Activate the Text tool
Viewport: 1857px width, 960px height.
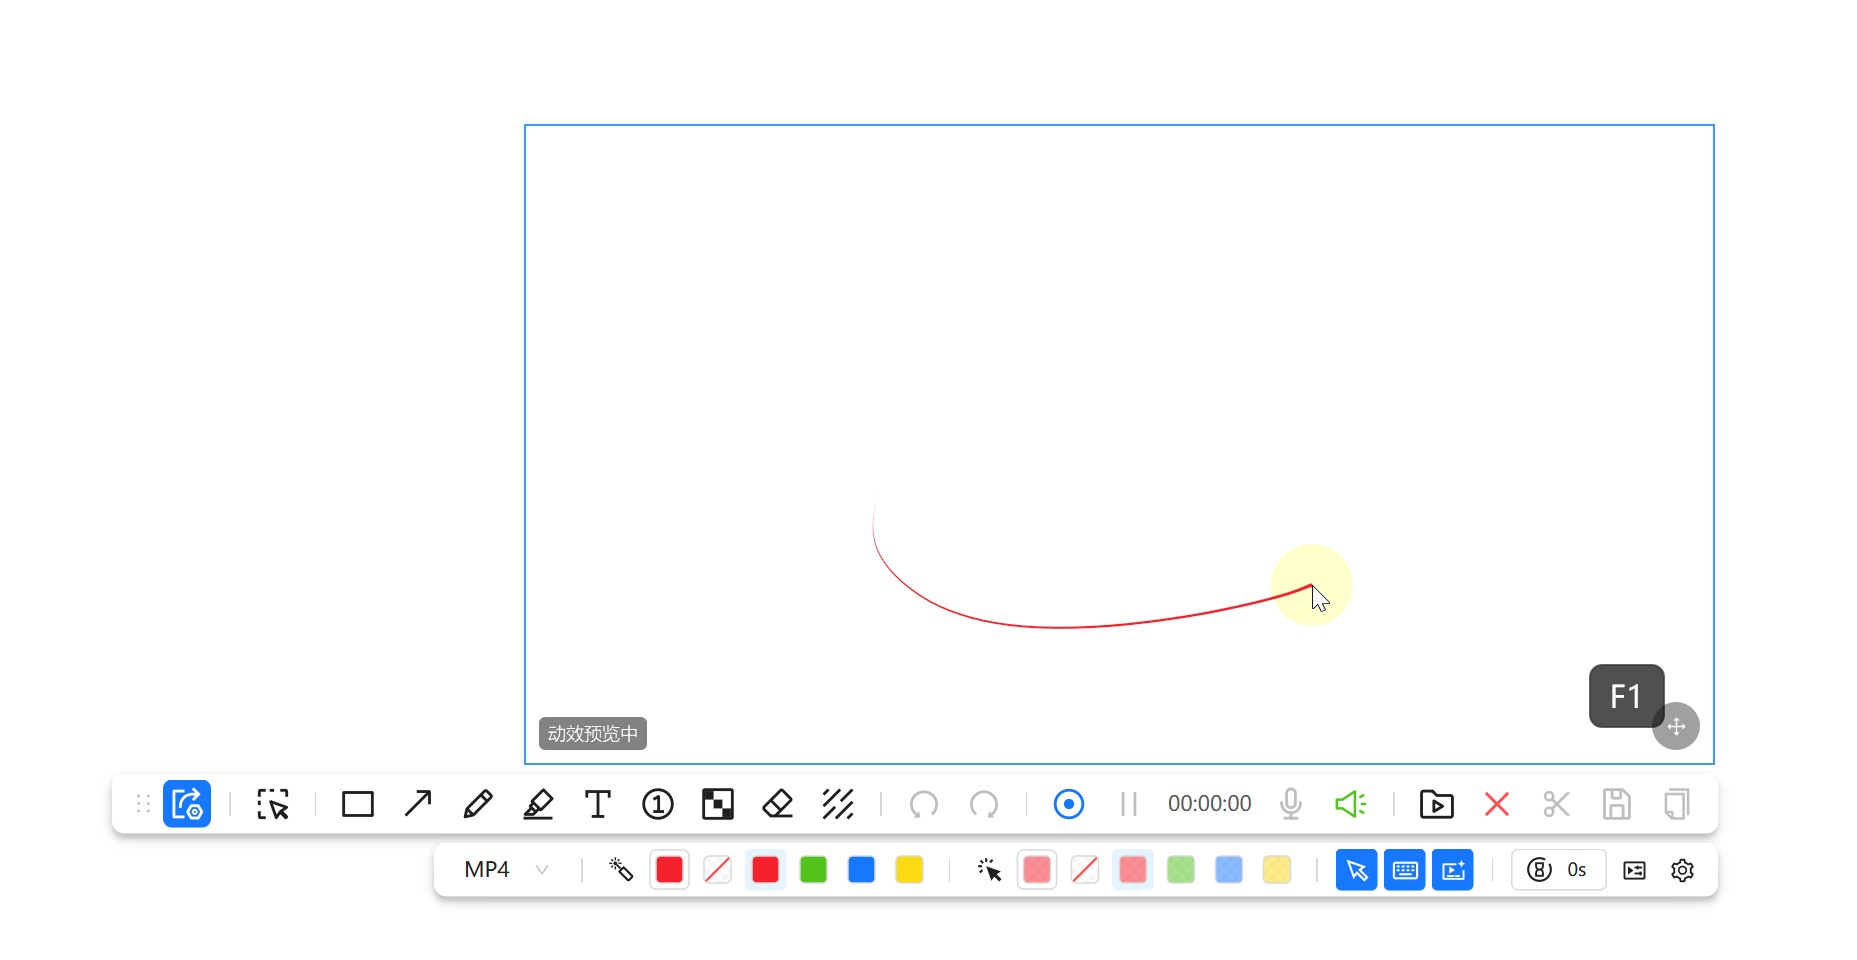pyautogui.click(x=598, y=804)
